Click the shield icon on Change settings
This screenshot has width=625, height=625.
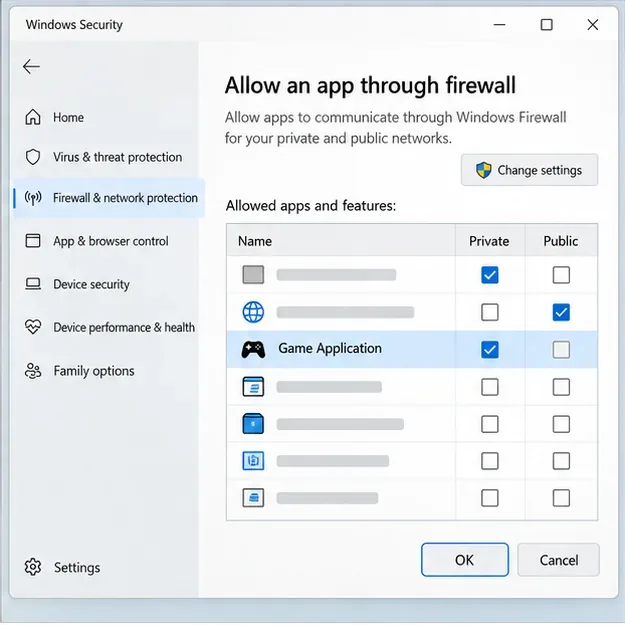[483, 170]
